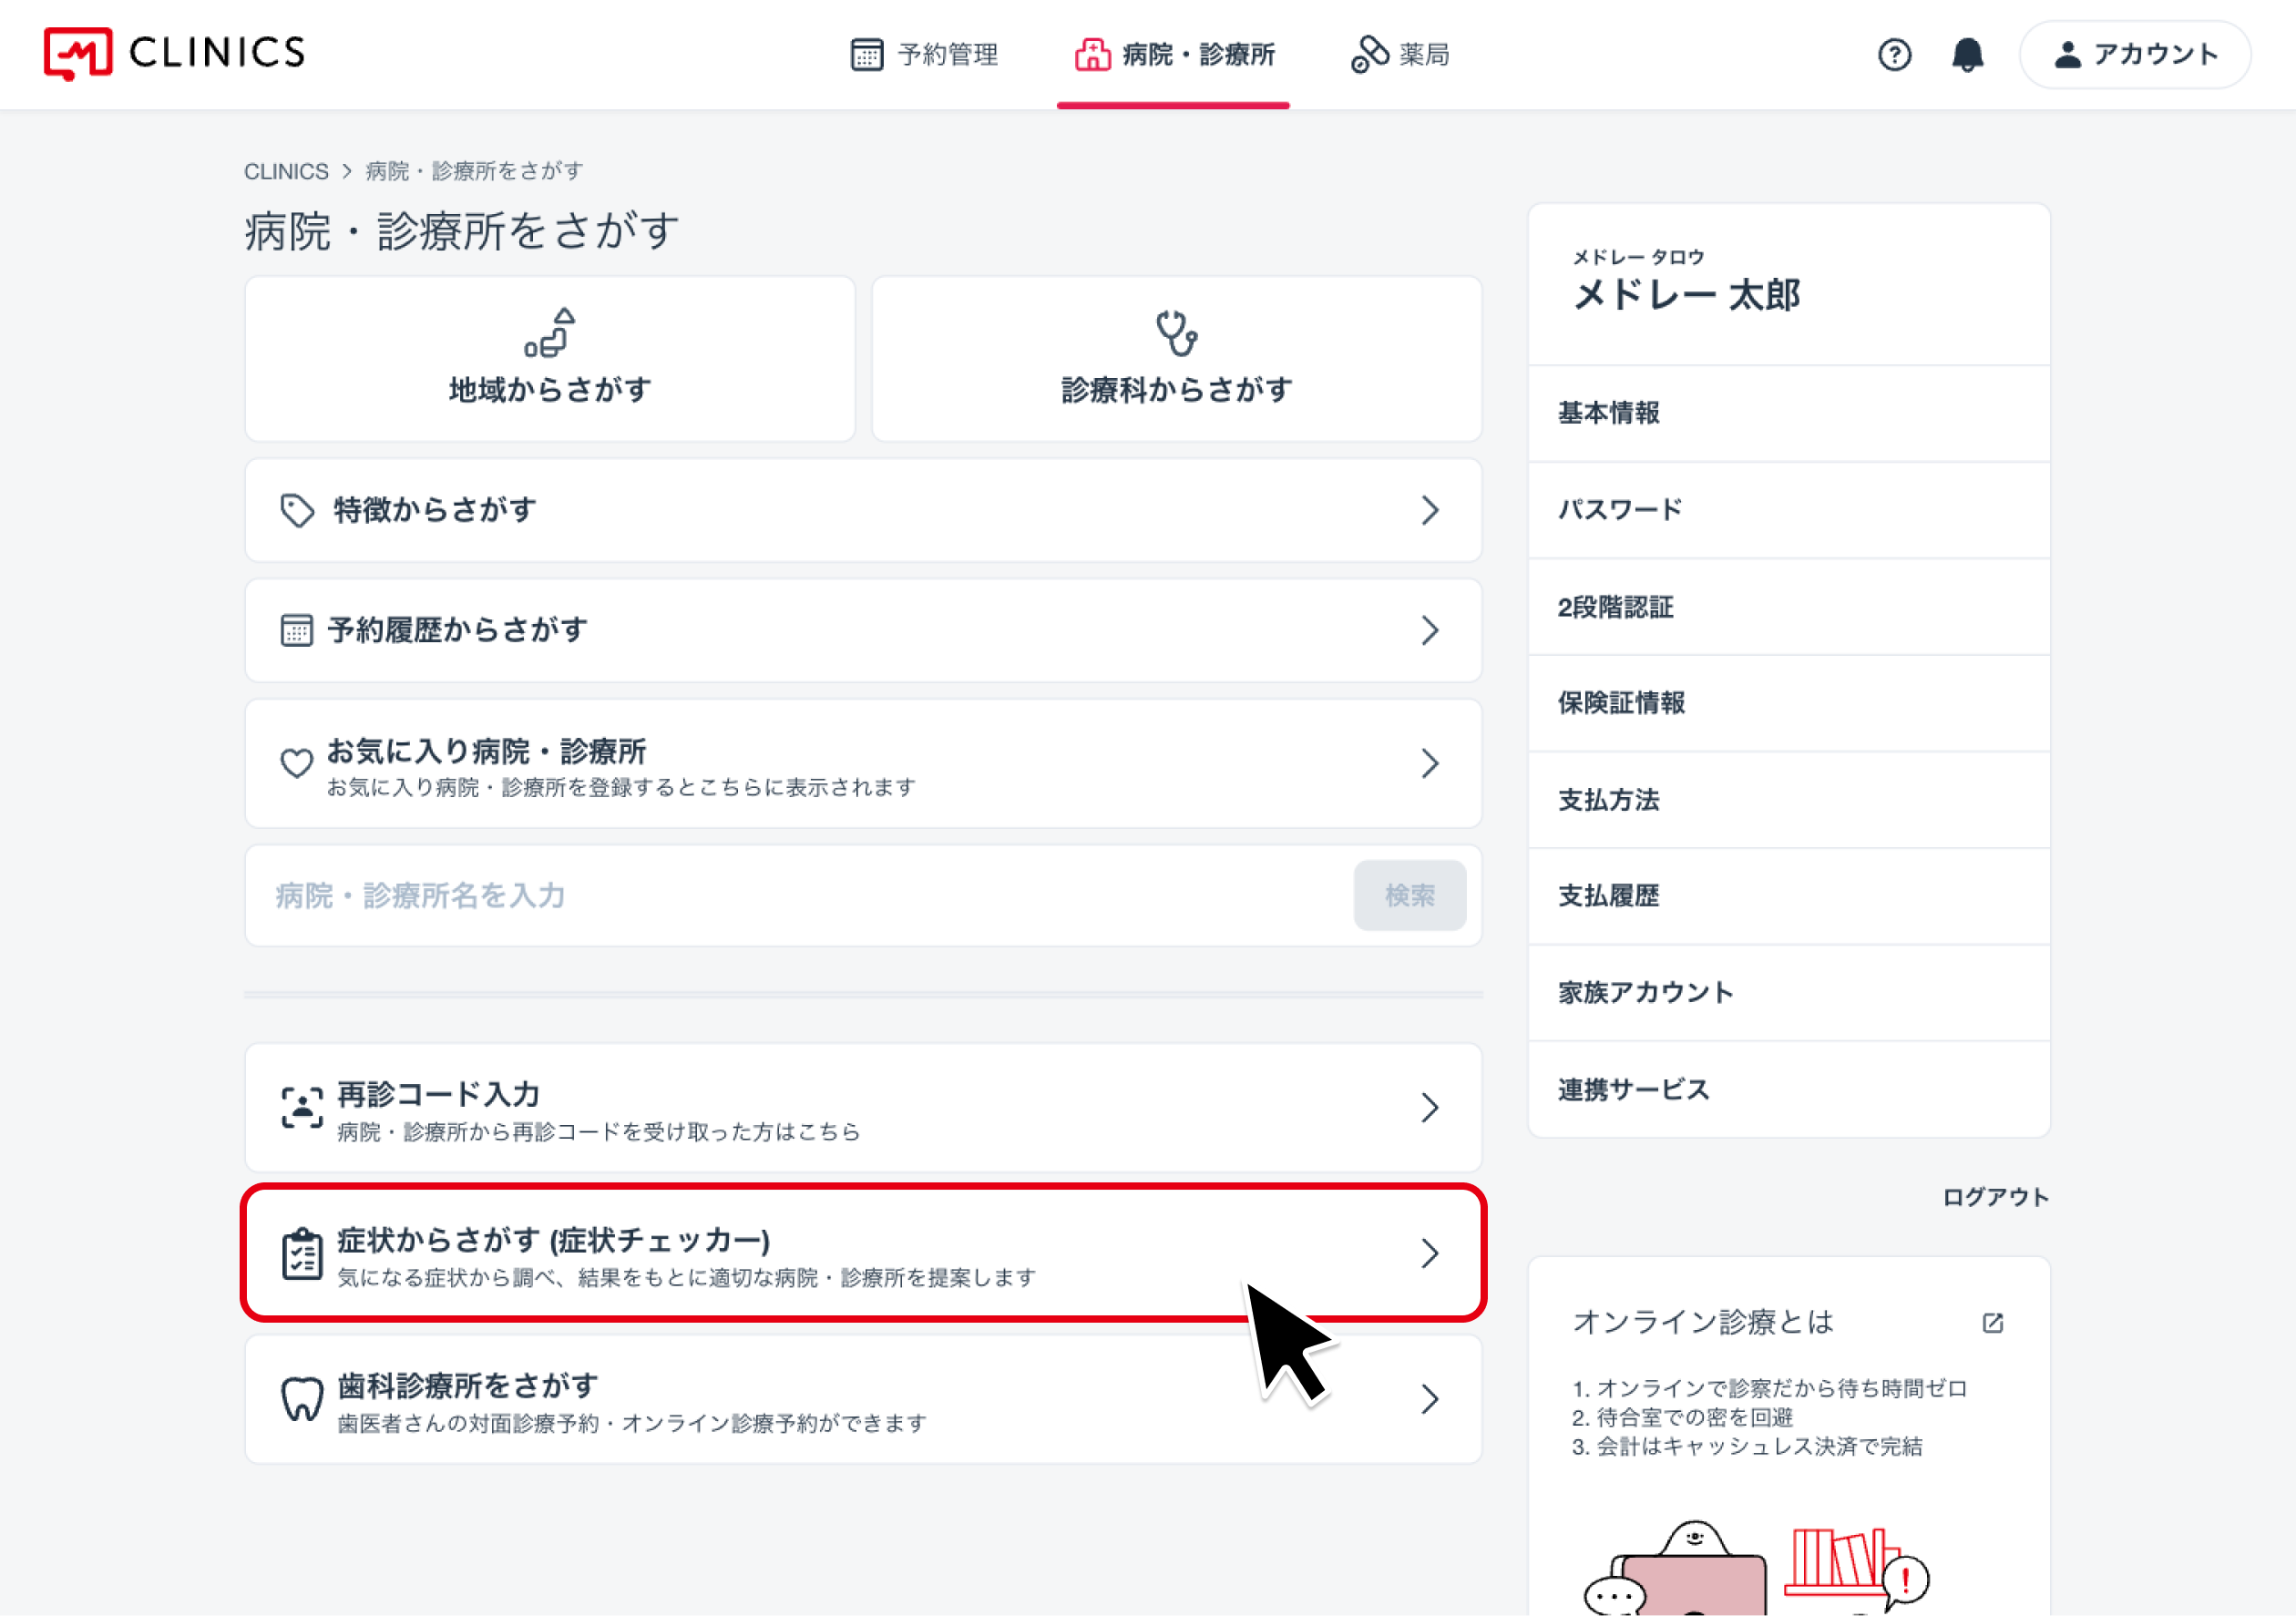Click the clipboard checklist icon for 症状チェッカー
Image resolution: width=2296 pixels, height=1616 pixels.
click(301, 1254)
